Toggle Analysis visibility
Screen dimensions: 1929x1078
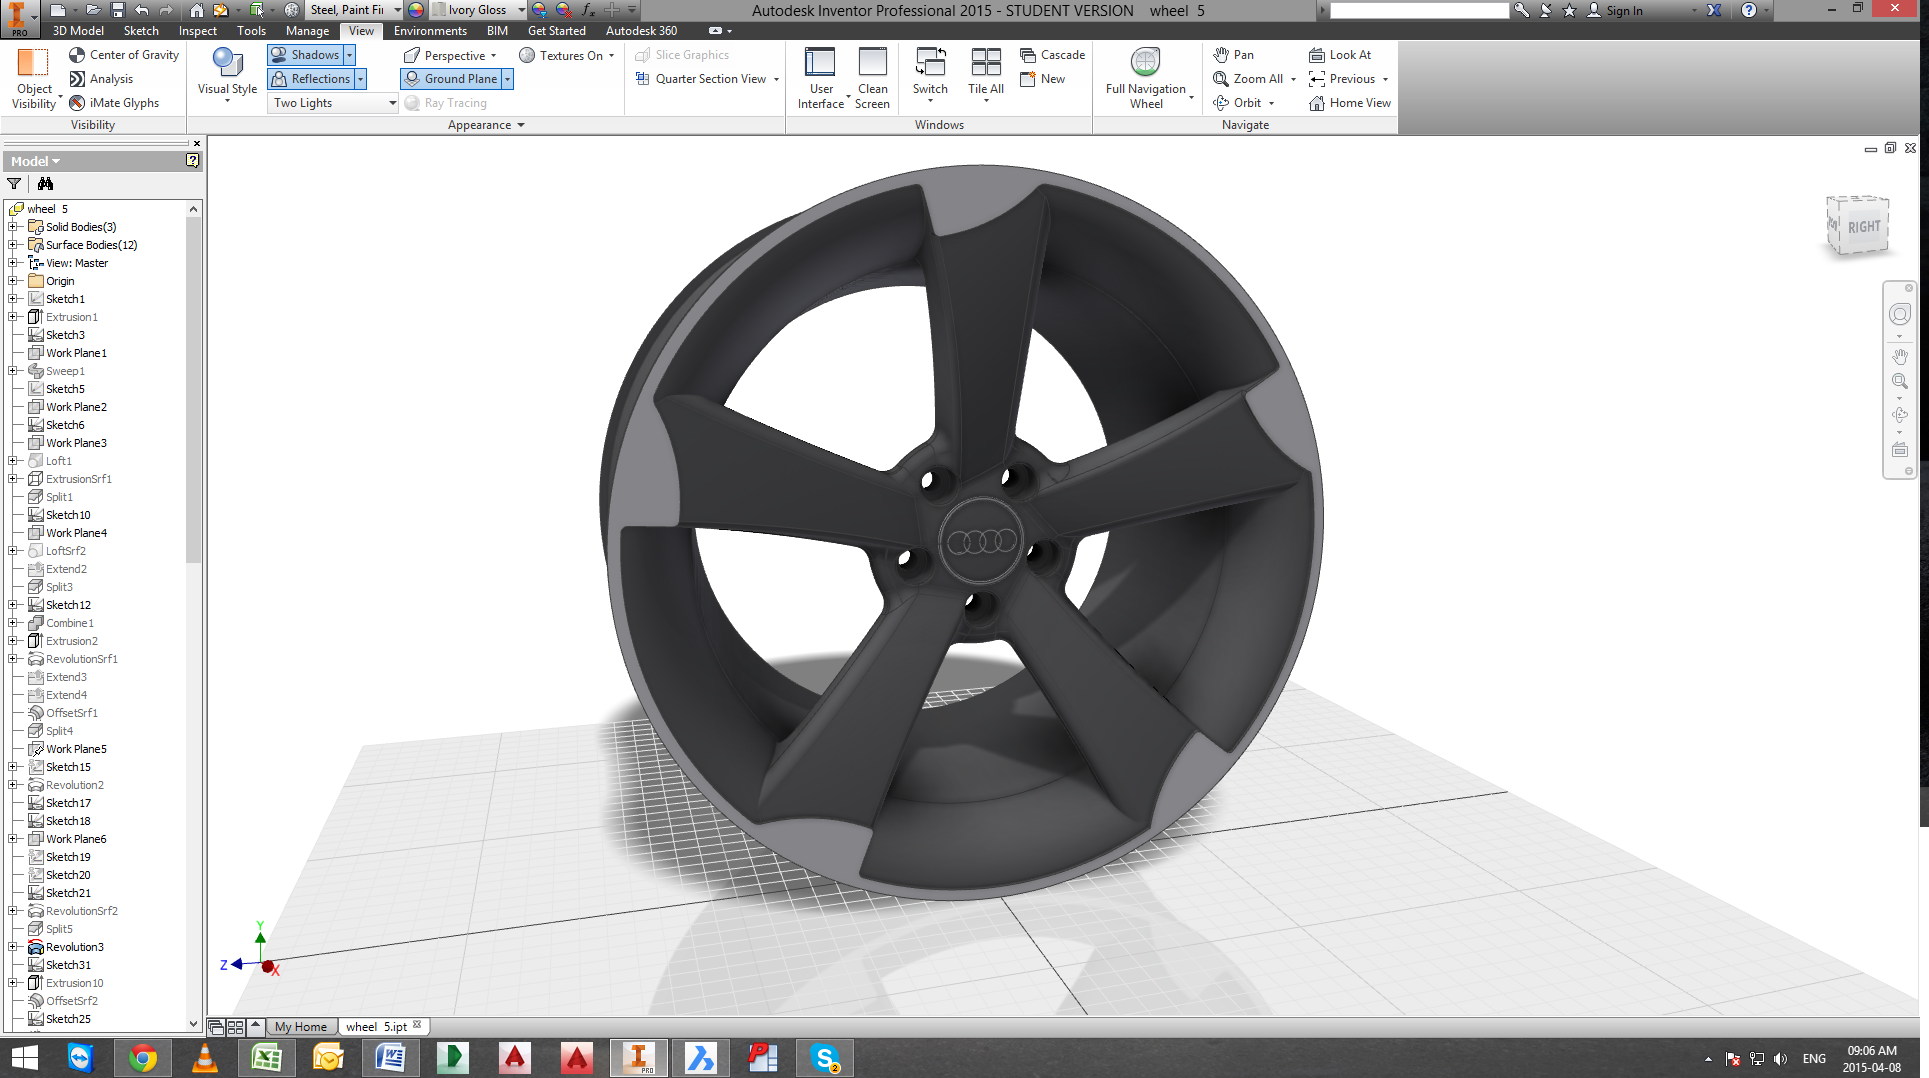[101, 79]
